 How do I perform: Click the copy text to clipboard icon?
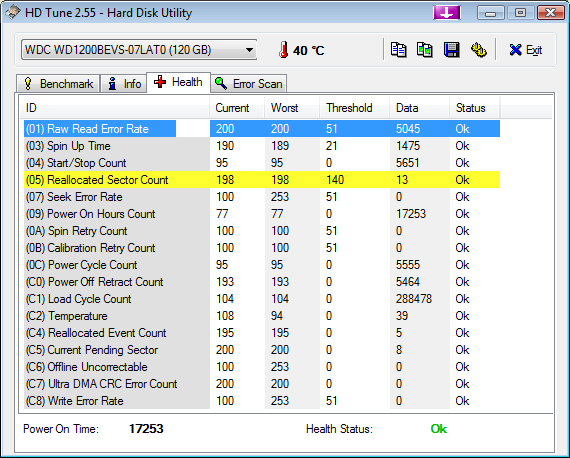pos(398,50)
